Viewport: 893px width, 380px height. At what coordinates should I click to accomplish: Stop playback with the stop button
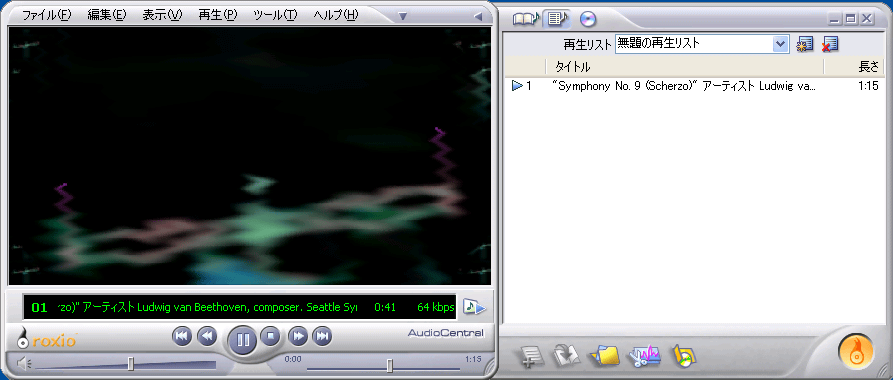coord(271,336)
